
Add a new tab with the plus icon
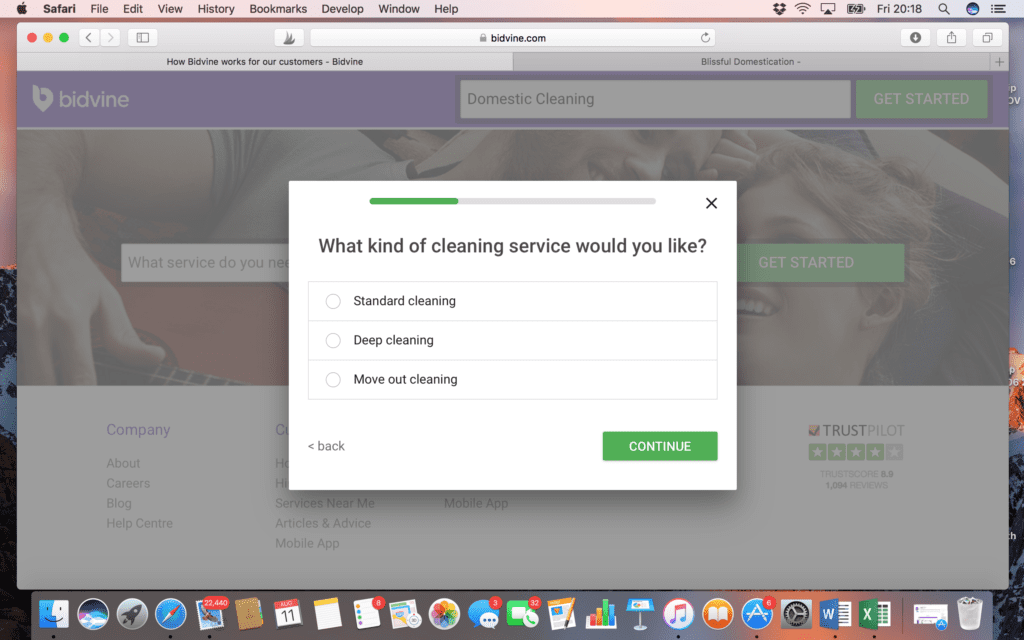click(999, 62)
